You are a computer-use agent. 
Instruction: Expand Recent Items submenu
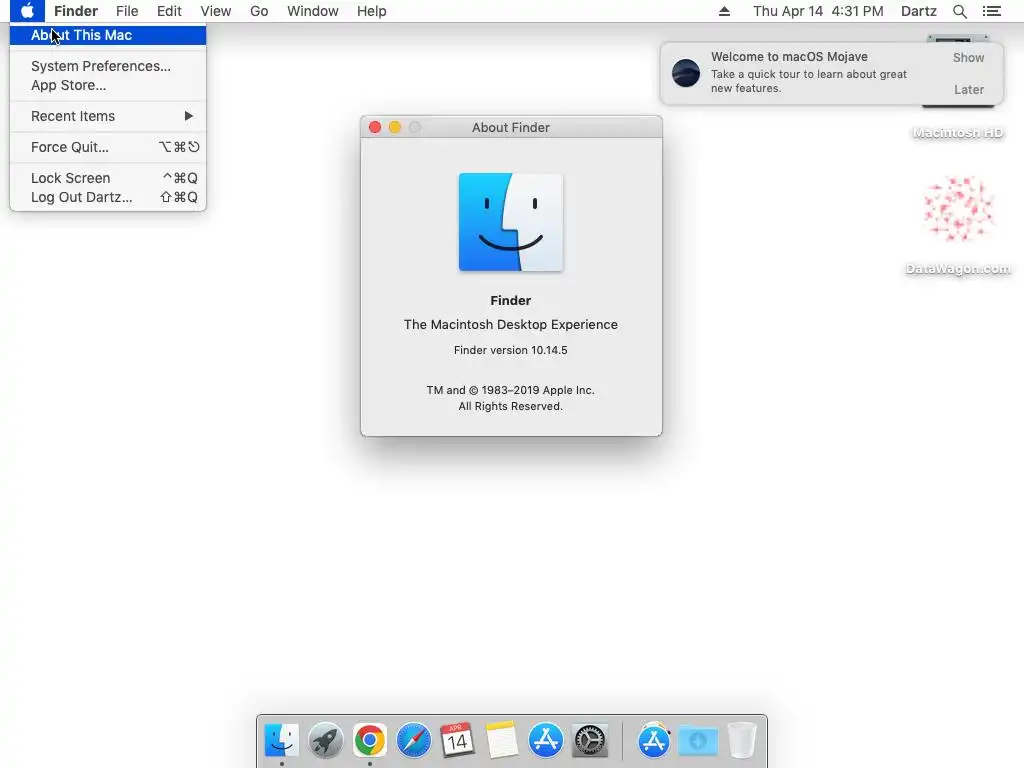coord(108,116)
